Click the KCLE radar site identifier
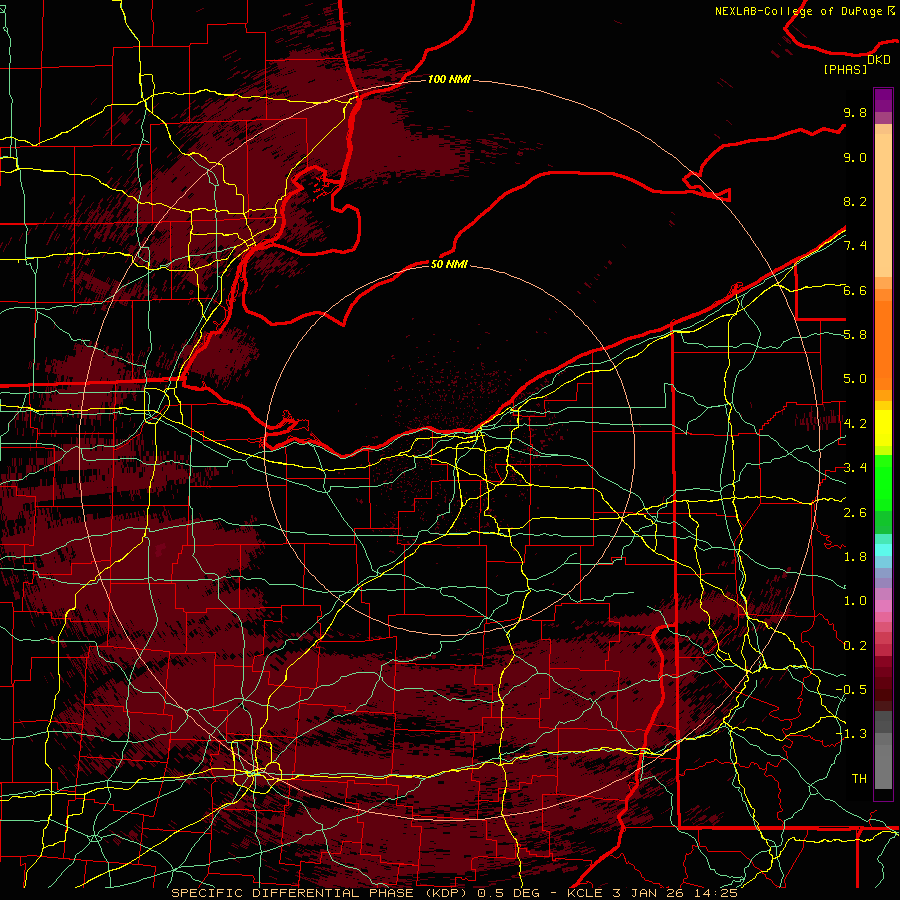Image resolution: width=900 pixels, height=900 pixels. 585,893
